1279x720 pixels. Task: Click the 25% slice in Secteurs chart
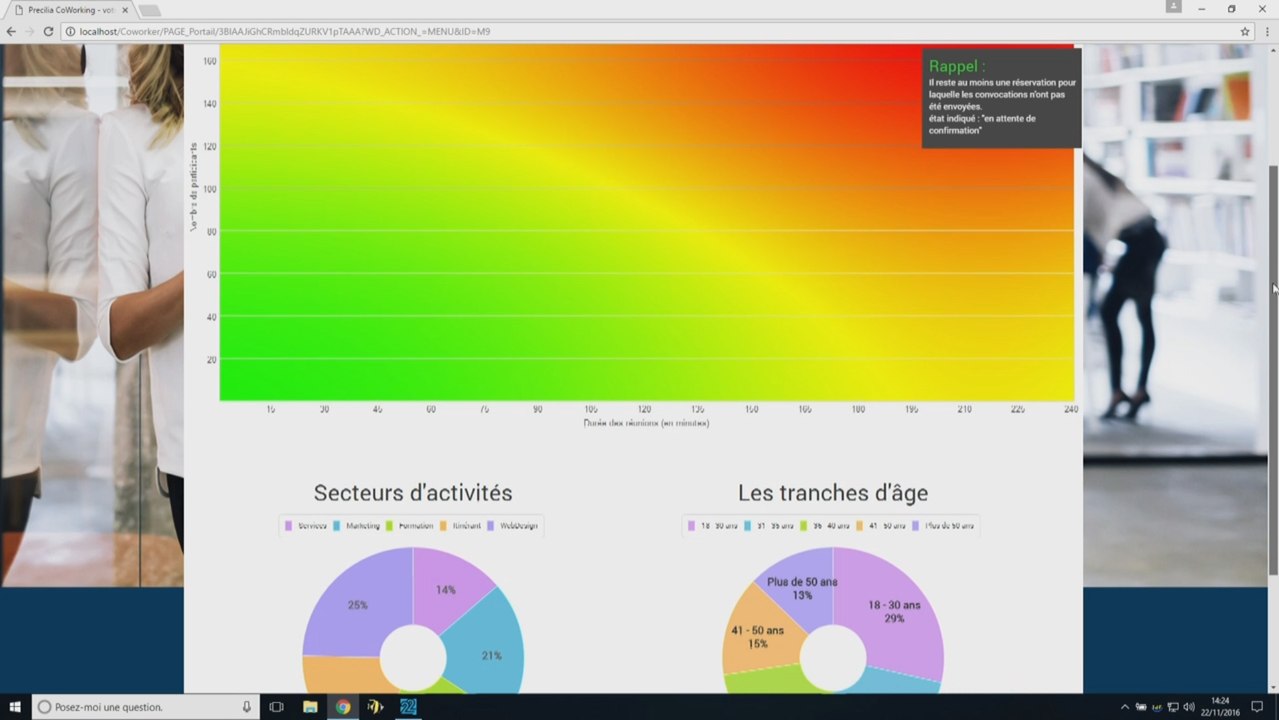click(358, 605)
